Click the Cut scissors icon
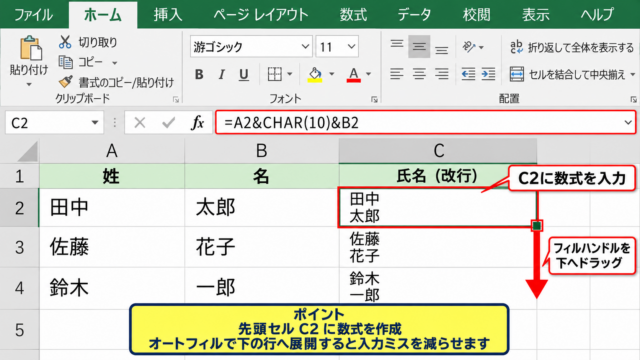 tap(65, 42)
